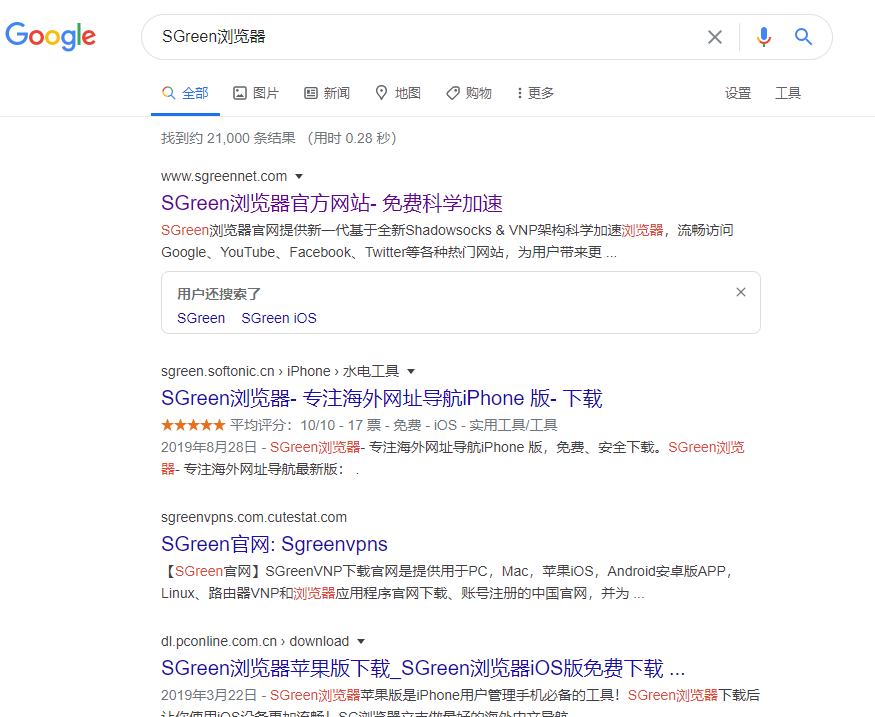Expand dropdown arrow beside dl.pconline.com.cn result

pos(361,642)
